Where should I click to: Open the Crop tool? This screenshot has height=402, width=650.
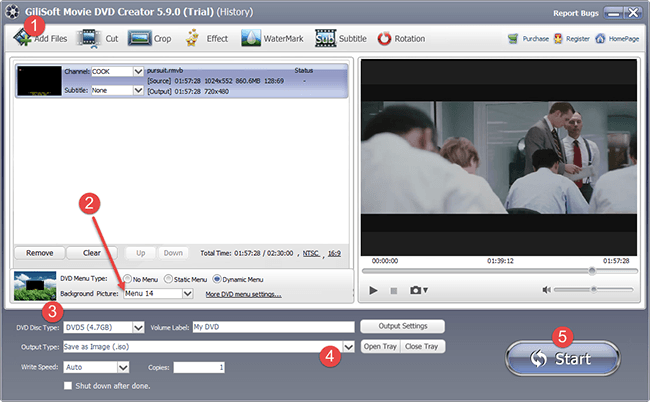(139, 39)
